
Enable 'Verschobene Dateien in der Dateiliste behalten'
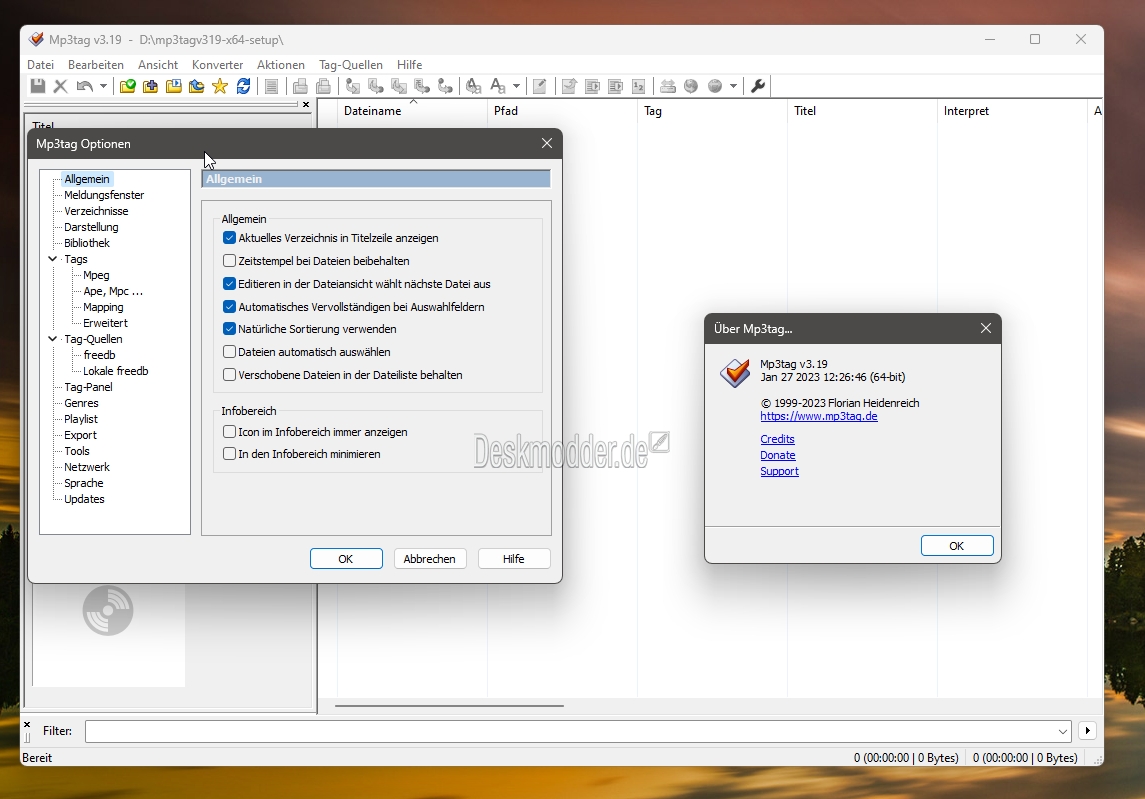pos(229,375)
